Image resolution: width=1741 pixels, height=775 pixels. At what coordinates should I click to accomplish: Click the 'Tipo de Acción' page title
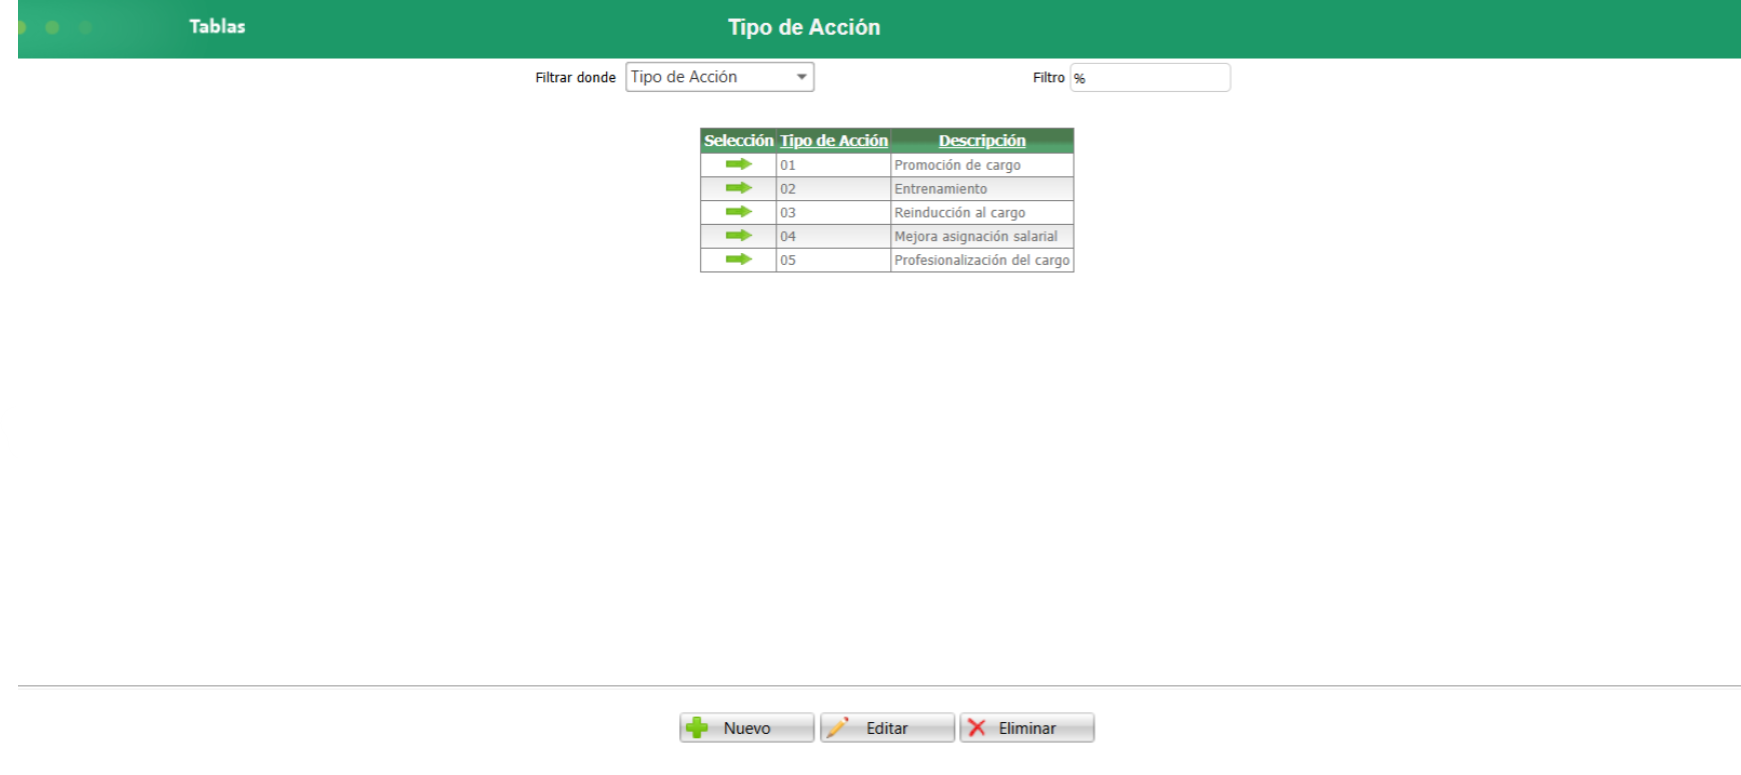[804, 27]
